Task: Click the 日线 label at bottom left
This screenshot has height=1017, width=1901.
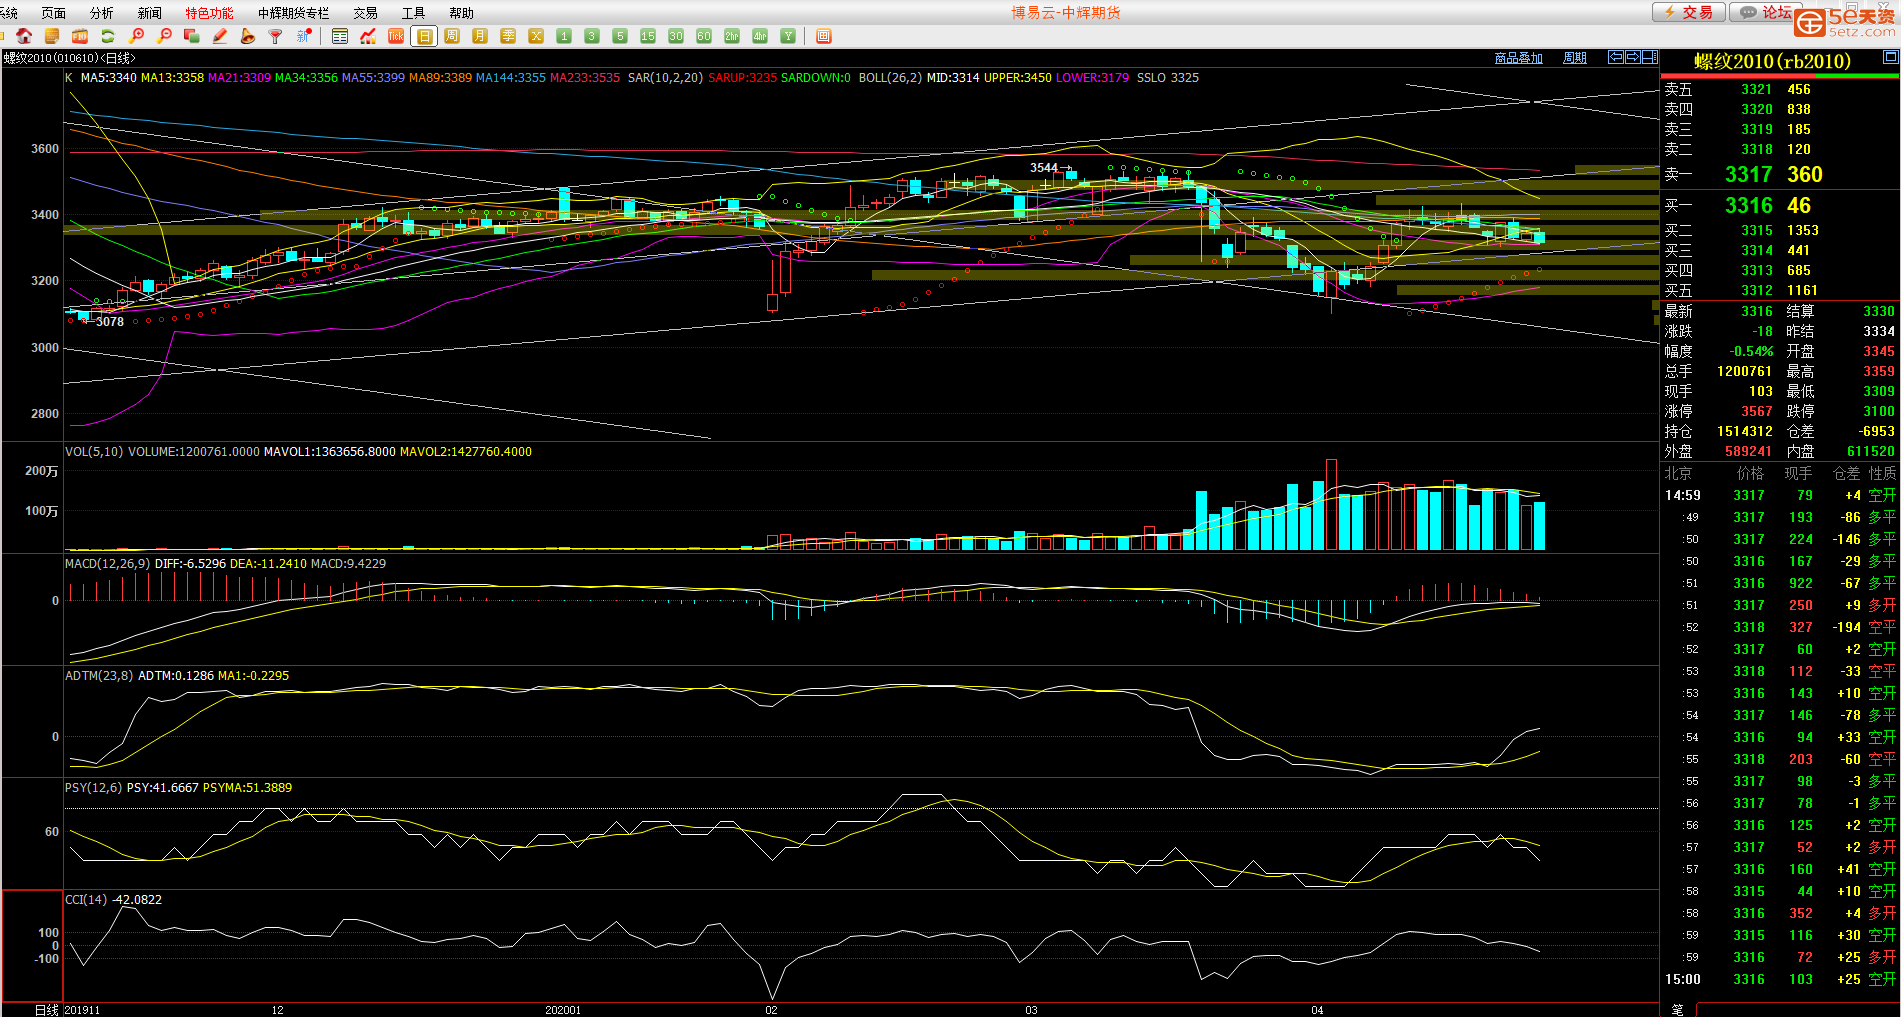Action: pos(46,1010)
